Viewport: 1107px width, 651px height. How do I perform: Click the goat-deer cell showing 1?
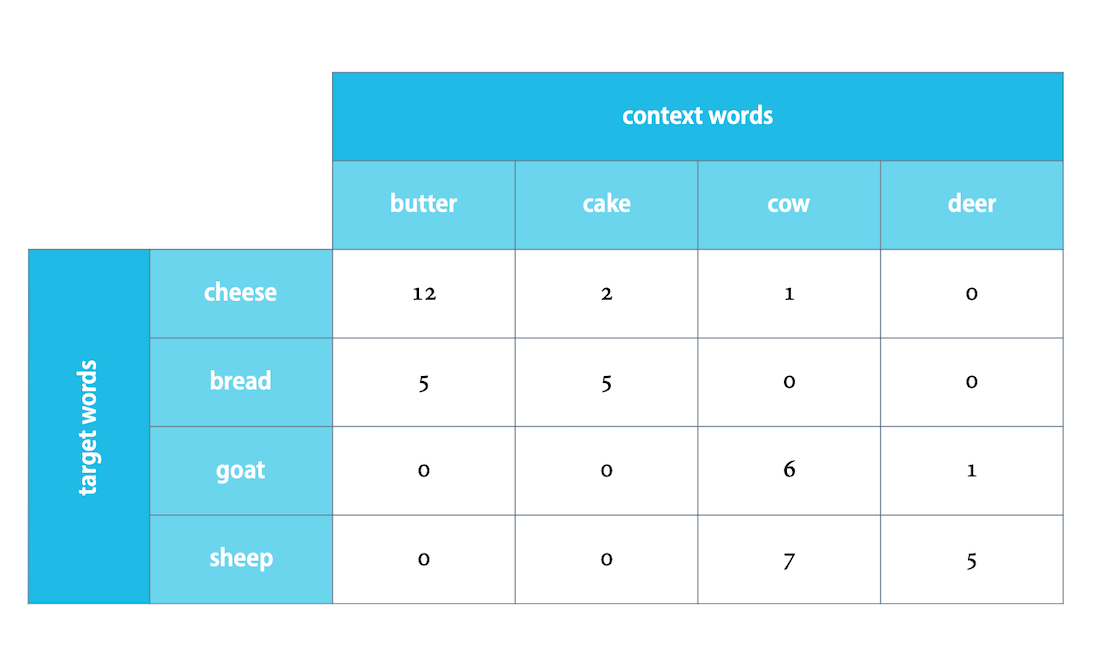[971, 471]
